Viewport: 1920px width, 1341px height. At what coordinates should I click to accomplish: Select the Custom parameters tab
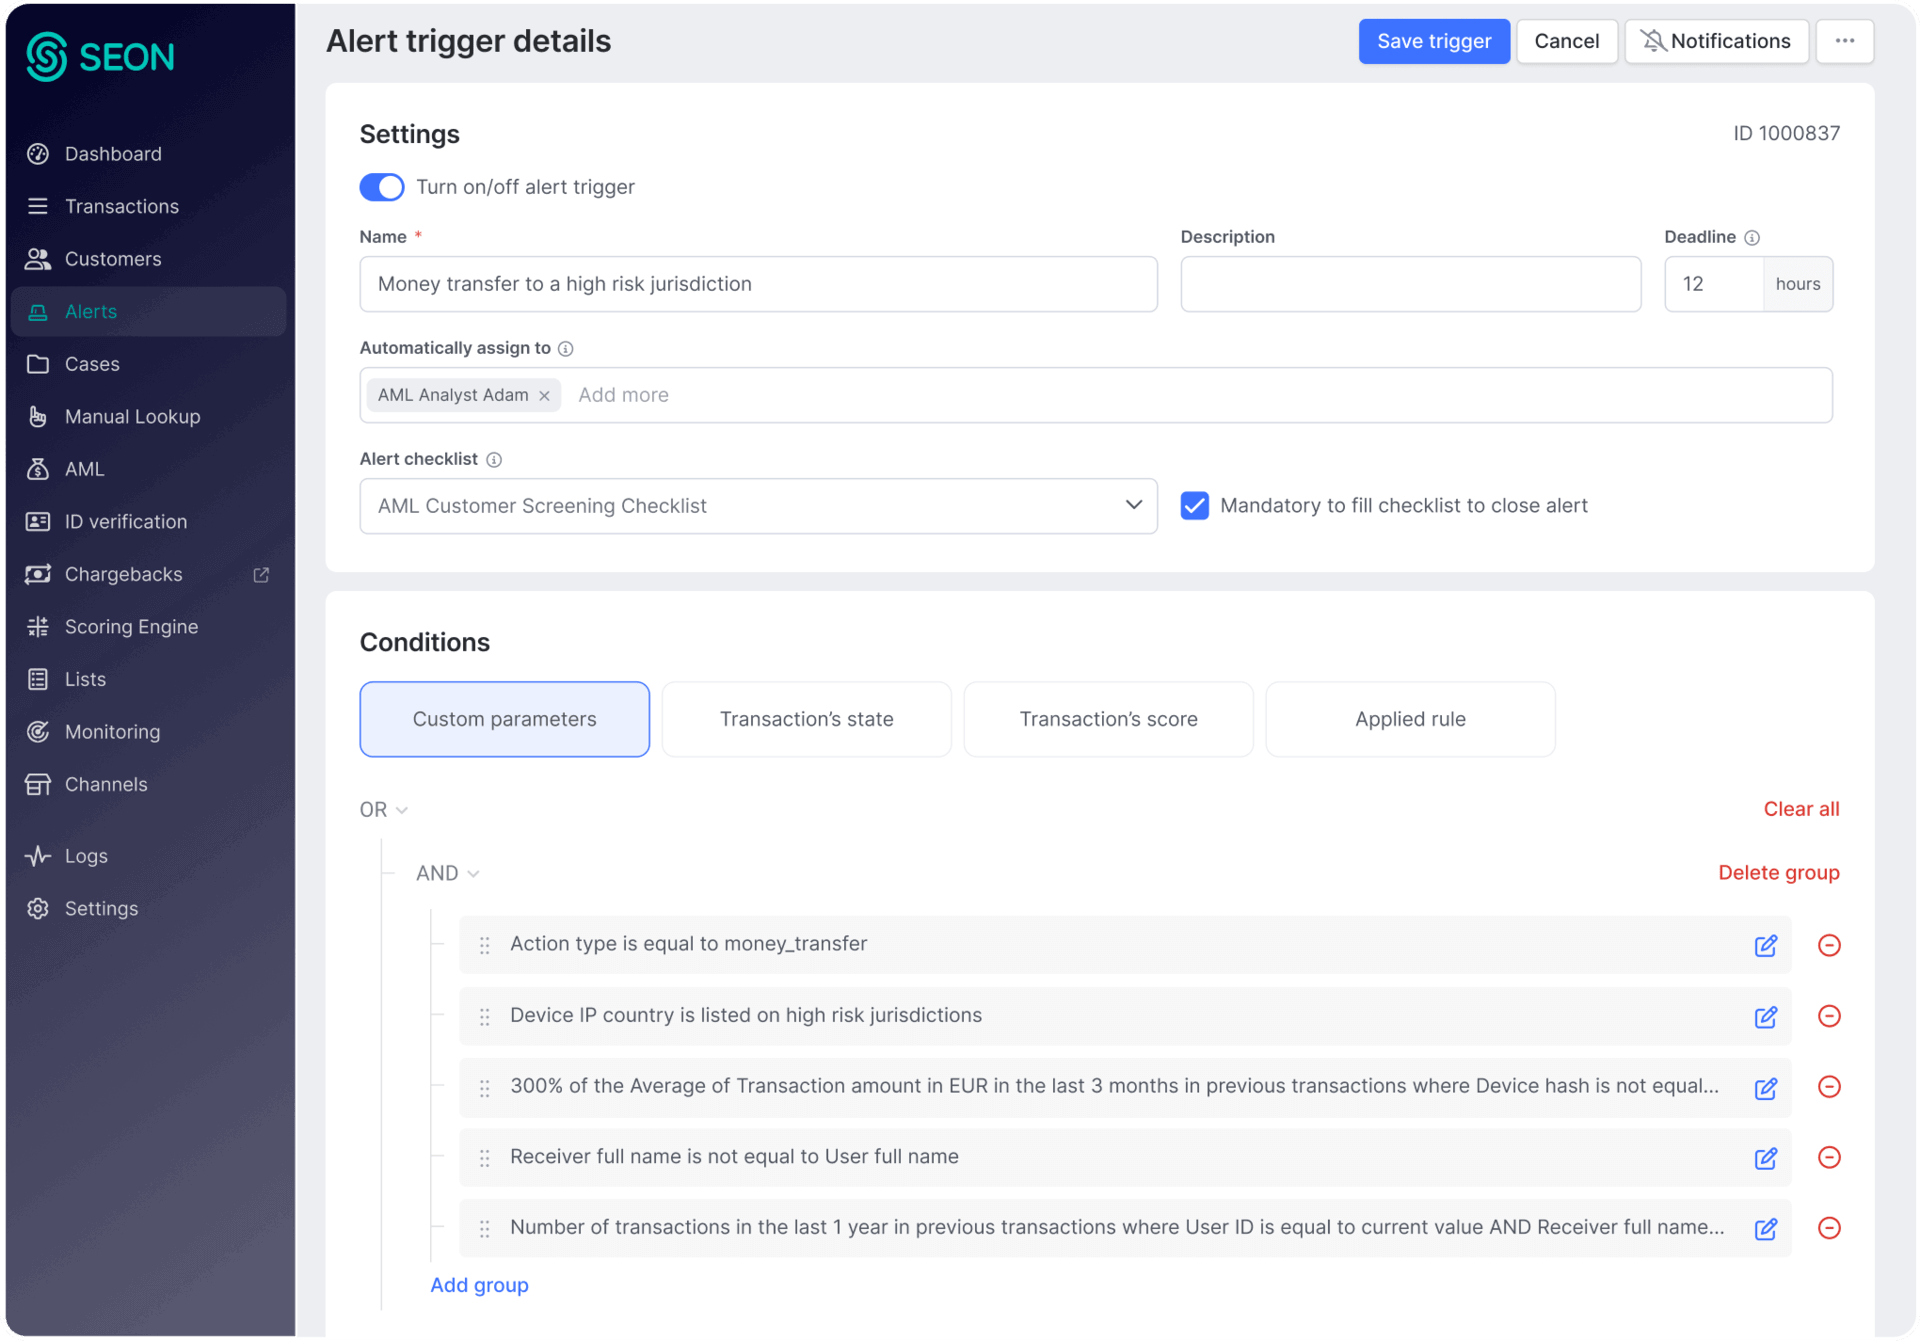504,719
